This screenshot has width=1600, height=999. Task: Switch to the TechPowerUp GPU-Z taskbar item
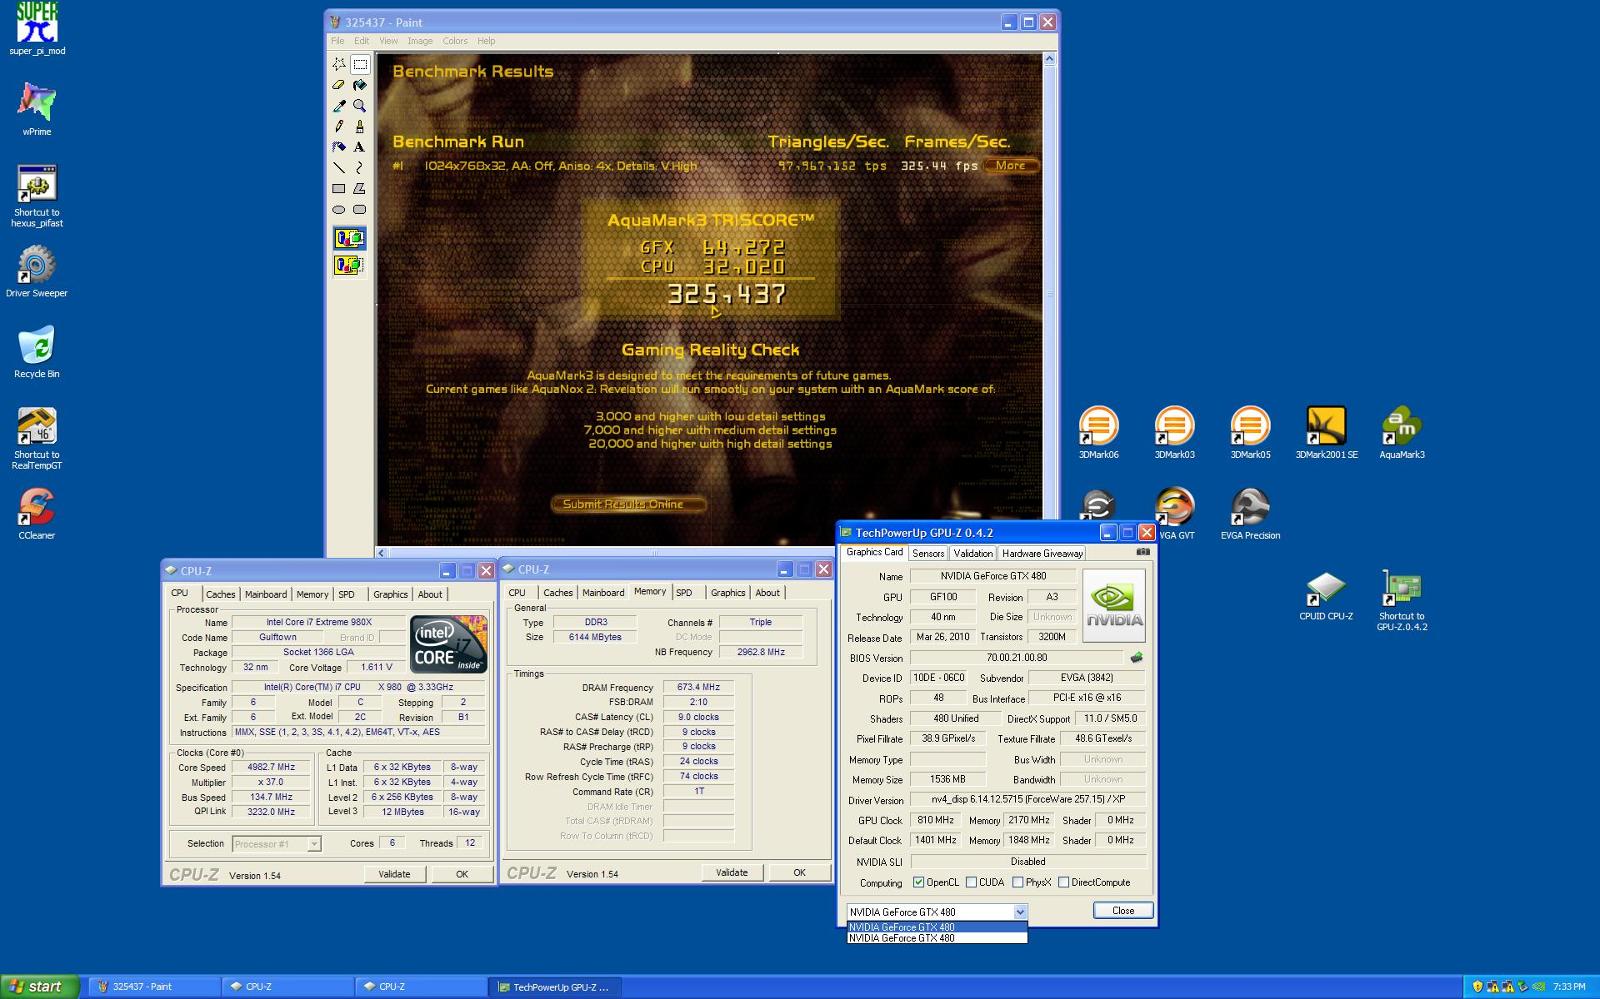coord(556,986)
